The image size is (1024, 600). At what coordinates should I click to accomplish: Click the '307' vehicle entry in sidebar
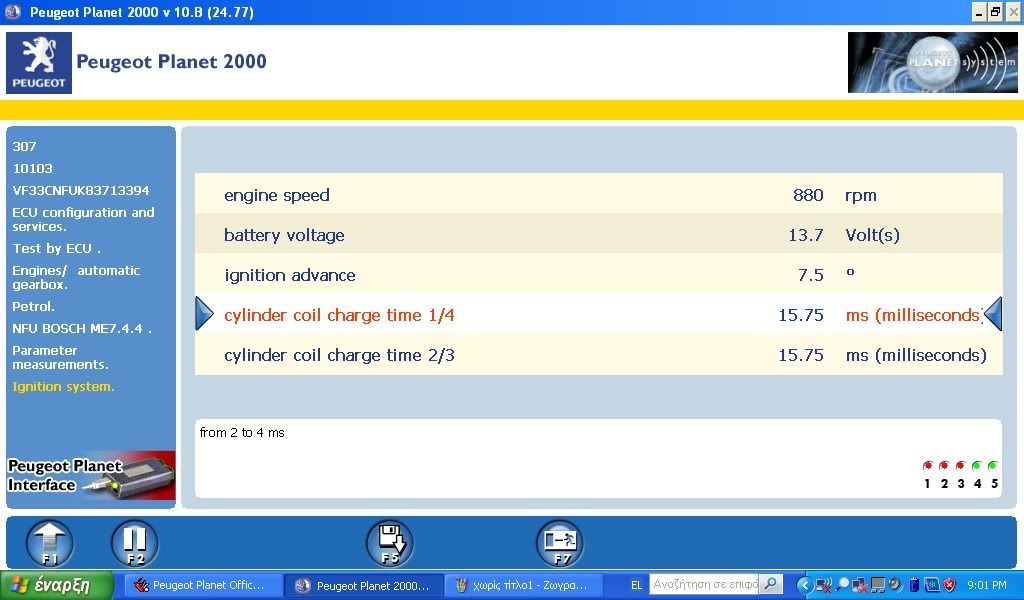pyautogui.click(x=24, y=146)
